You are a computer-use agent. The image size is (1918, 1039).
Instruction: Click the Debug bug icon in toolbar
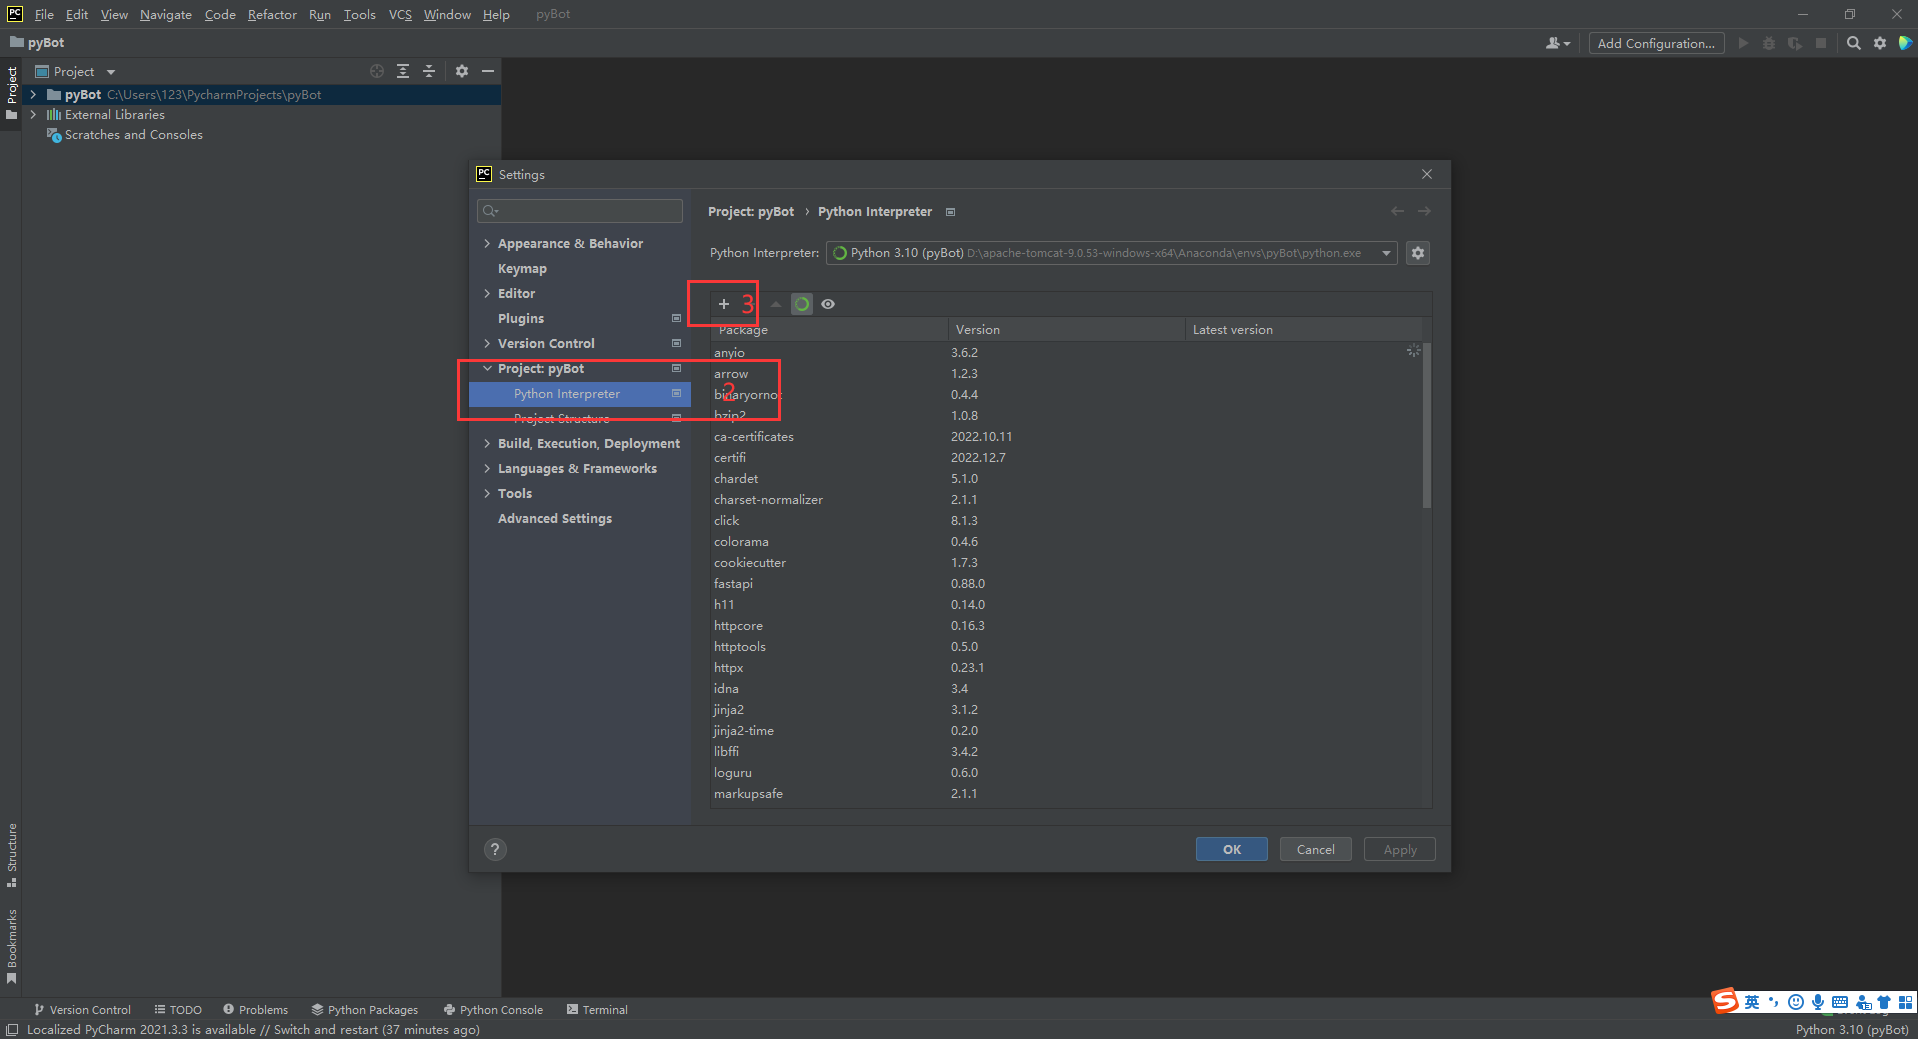coord(1769,43)
